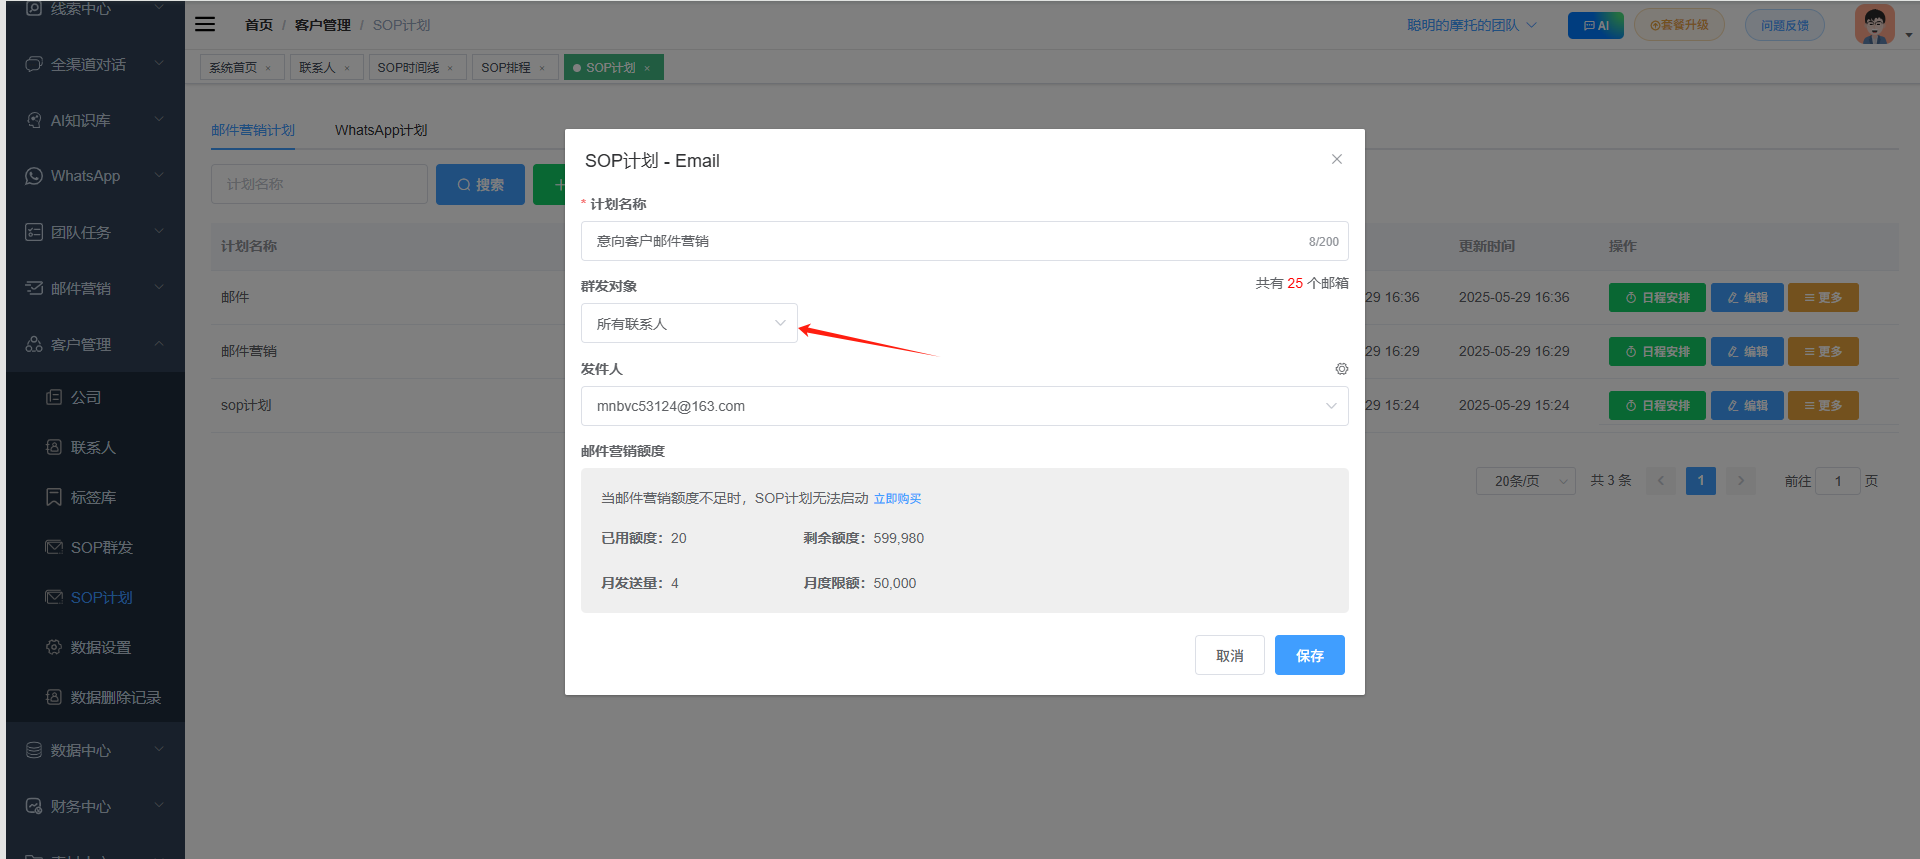Image resolution: width=1920 pixels, height=859 pixels.
Task: Toggle the hamburger sidebar menu icon
Action: click(x=205, y=24)
